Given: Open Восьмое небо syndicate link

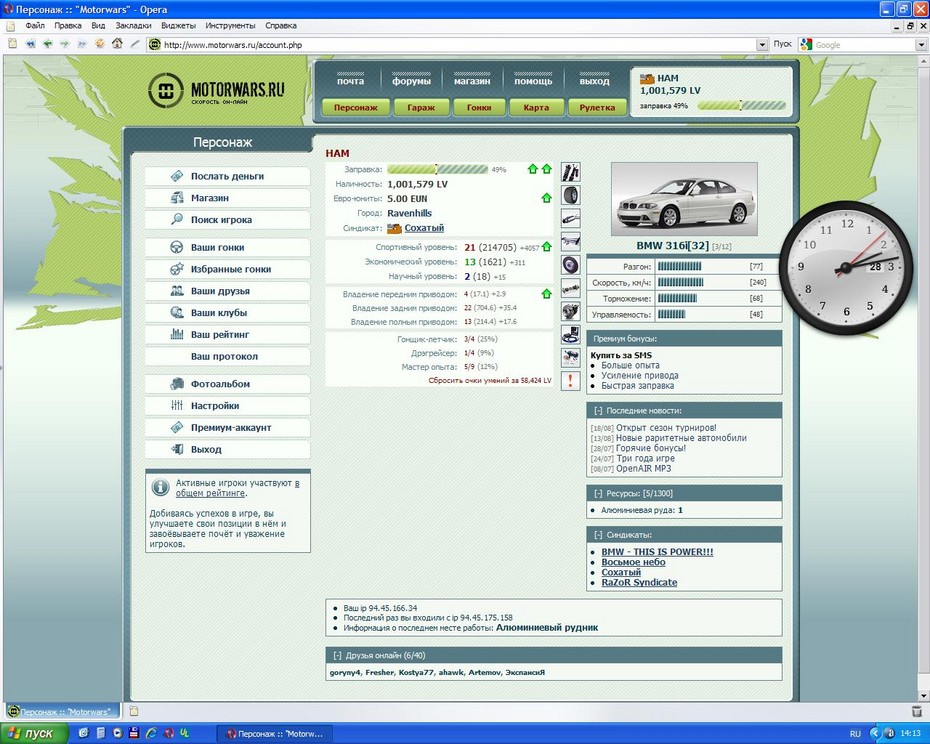Looking at the screenshot, I should pyautogui.click(x=633, y=562).
